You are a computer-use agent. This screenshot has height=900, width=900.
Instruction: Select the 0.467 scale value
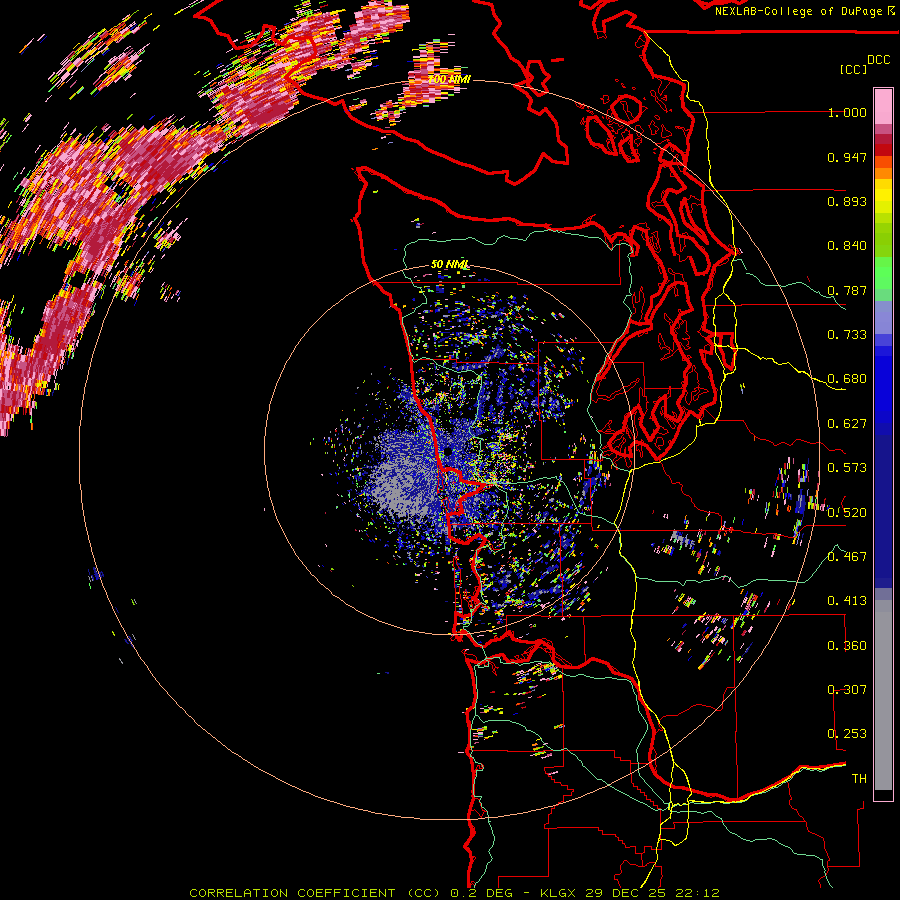tap(847, 556)
